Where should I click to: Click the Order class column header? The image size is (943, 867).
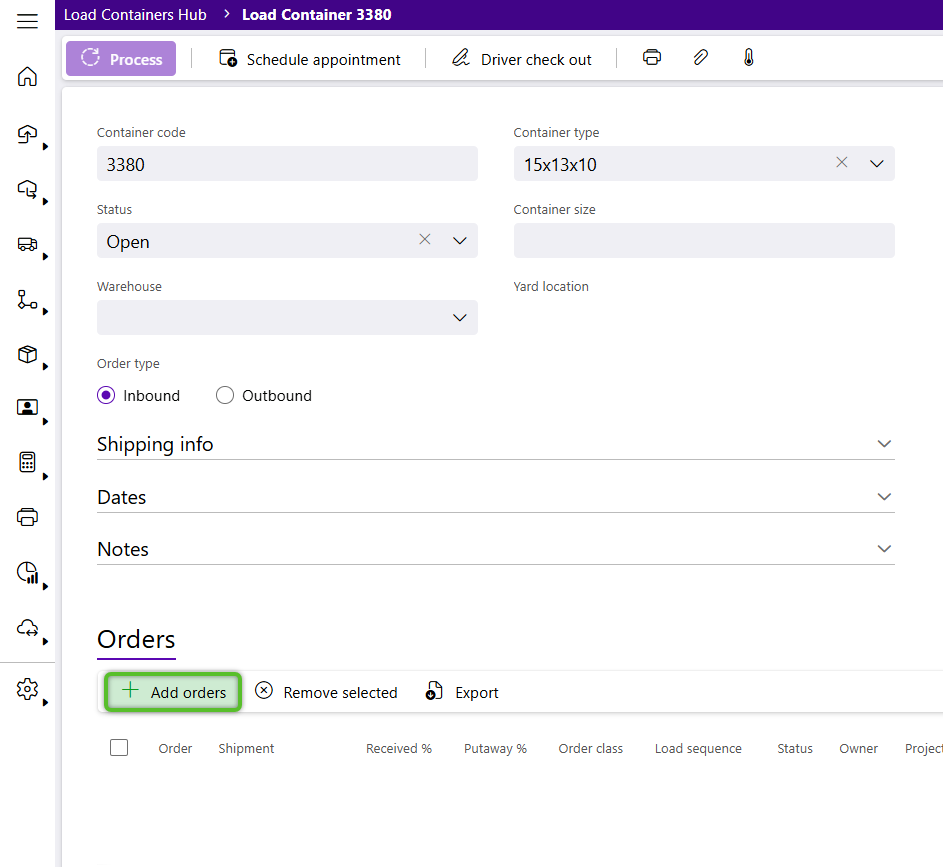591,749
